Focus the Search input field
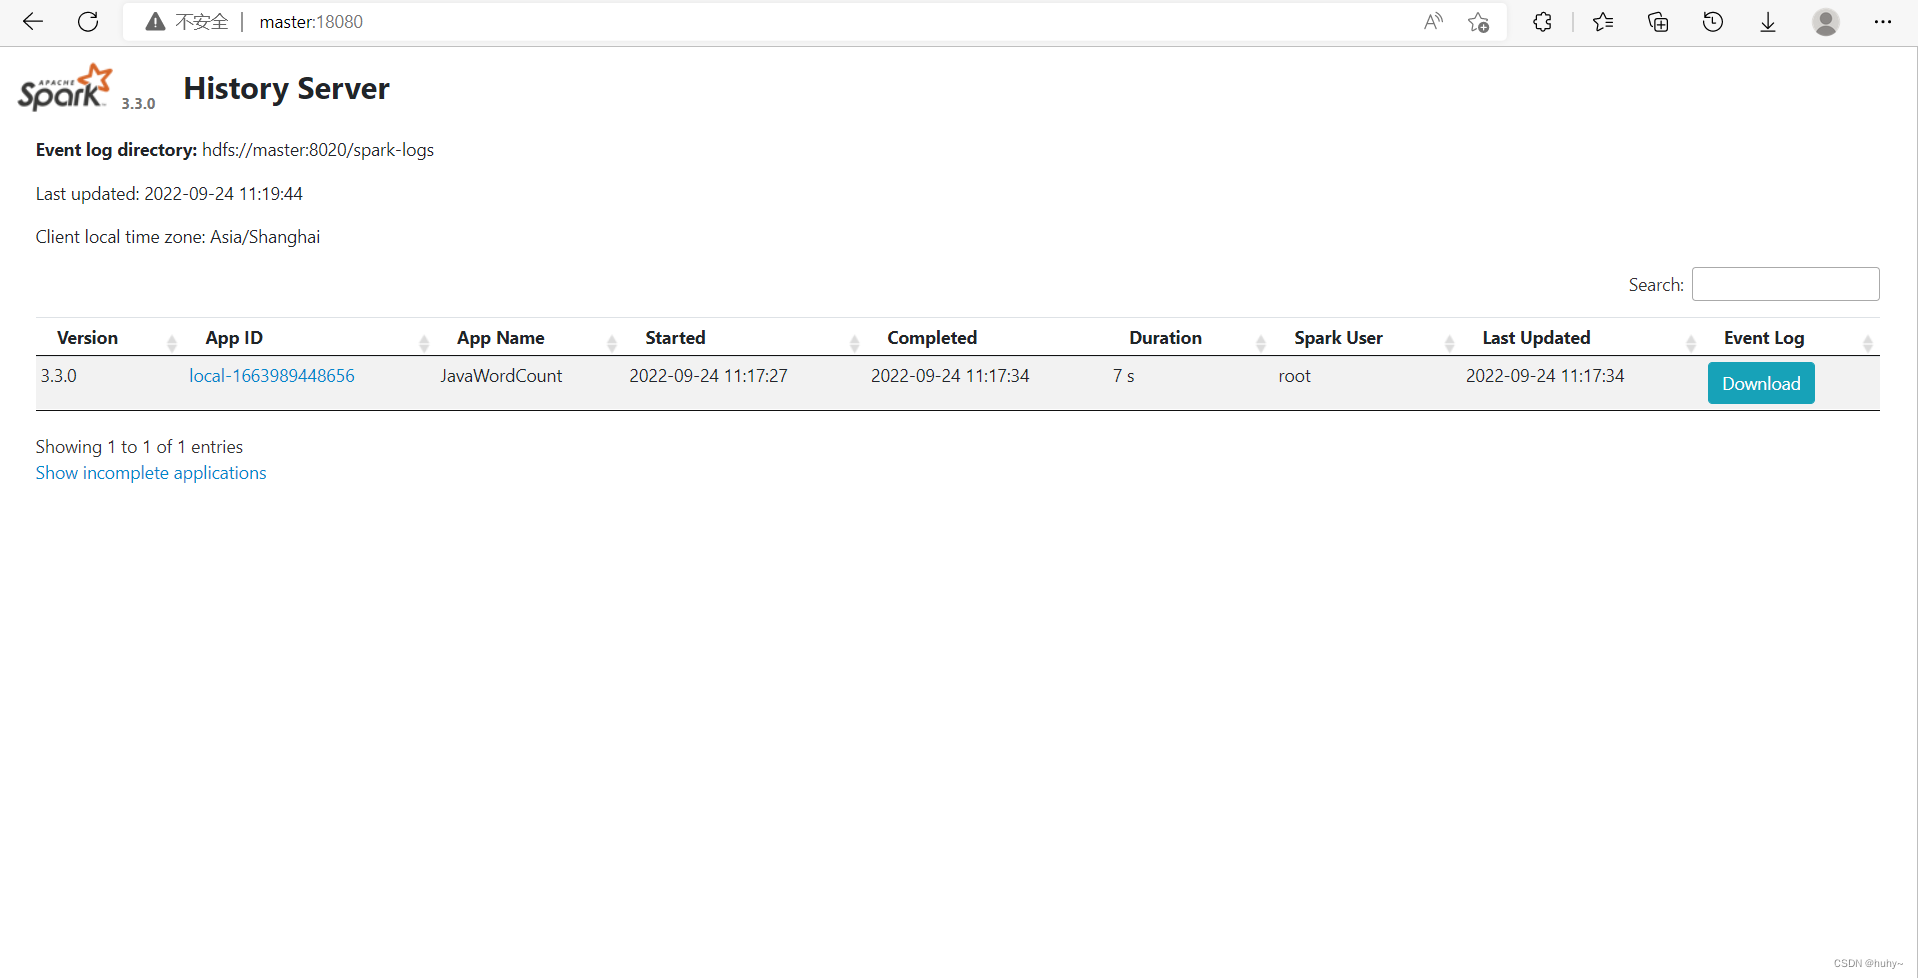The height and width of the screenshot is (978, 1918). [x=1785, y=284]
